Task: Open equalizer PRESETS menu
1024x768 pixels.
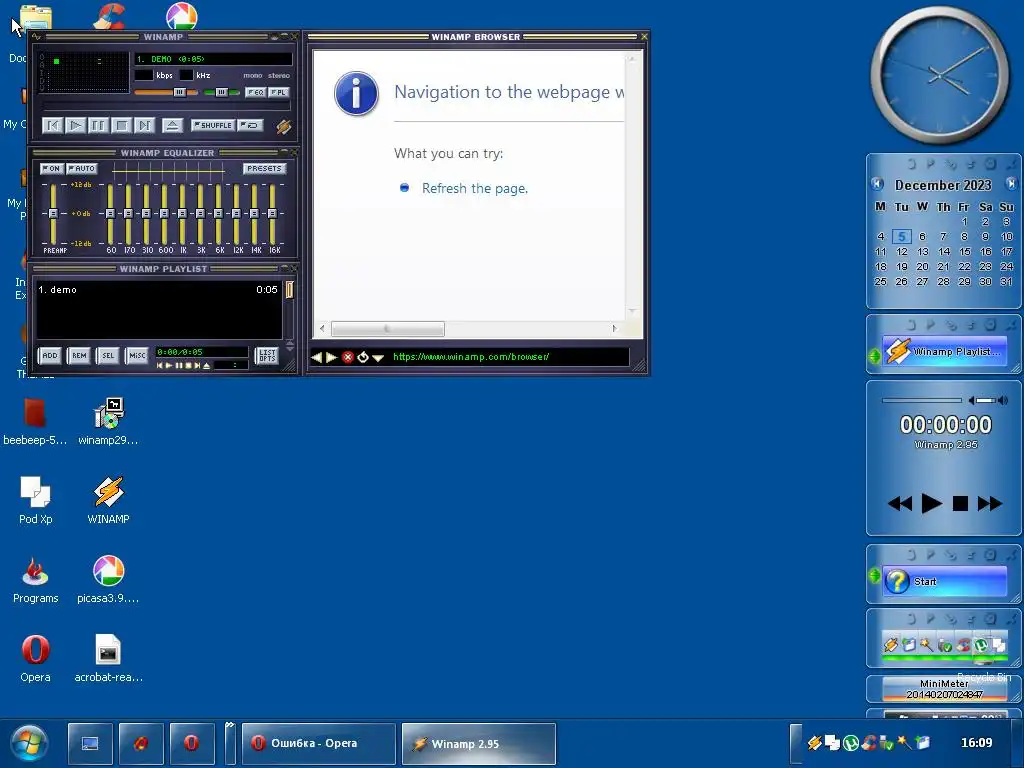Action: pyautogui.click(x=264, y=168)
